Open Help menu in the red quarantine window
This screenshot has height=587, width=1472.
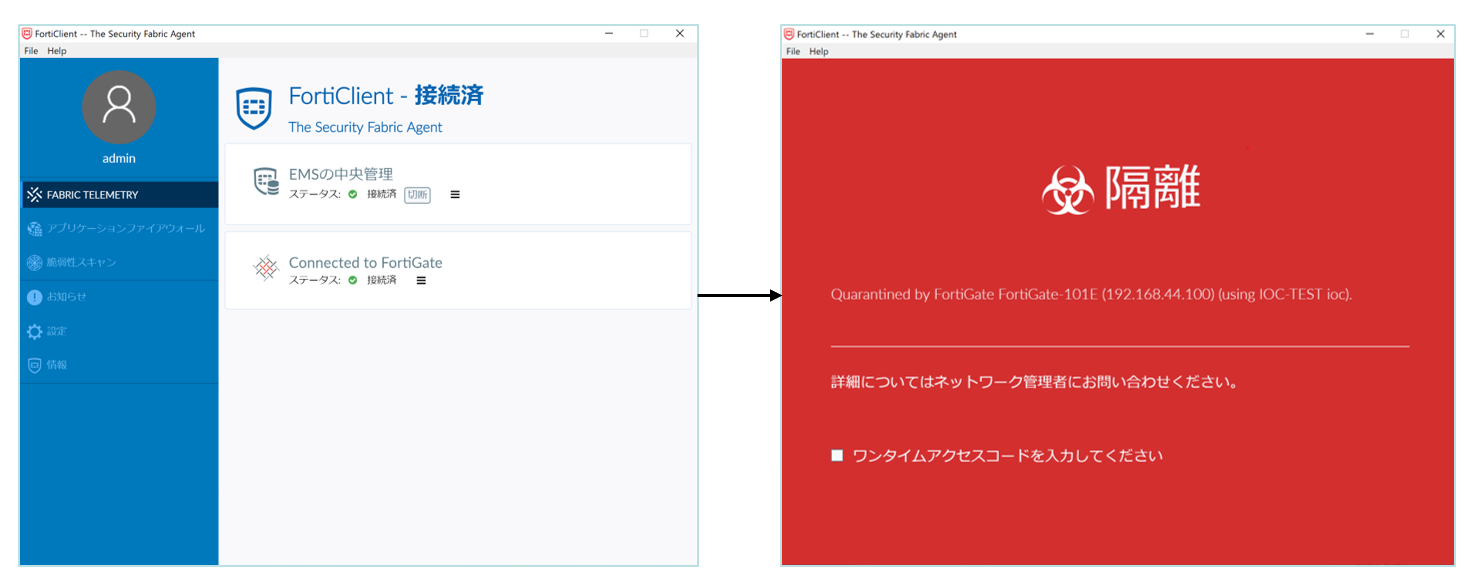[819, 52]
